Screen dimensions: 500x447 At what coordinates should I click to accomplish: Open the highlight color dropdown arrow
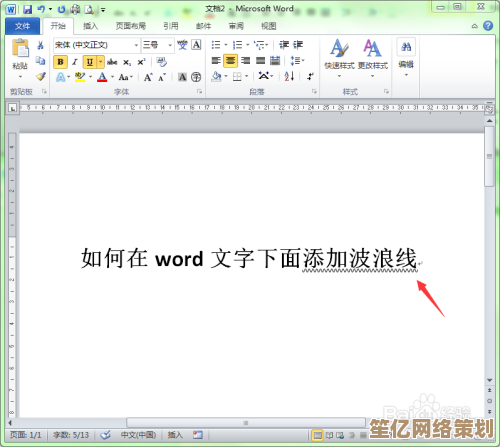90,77
